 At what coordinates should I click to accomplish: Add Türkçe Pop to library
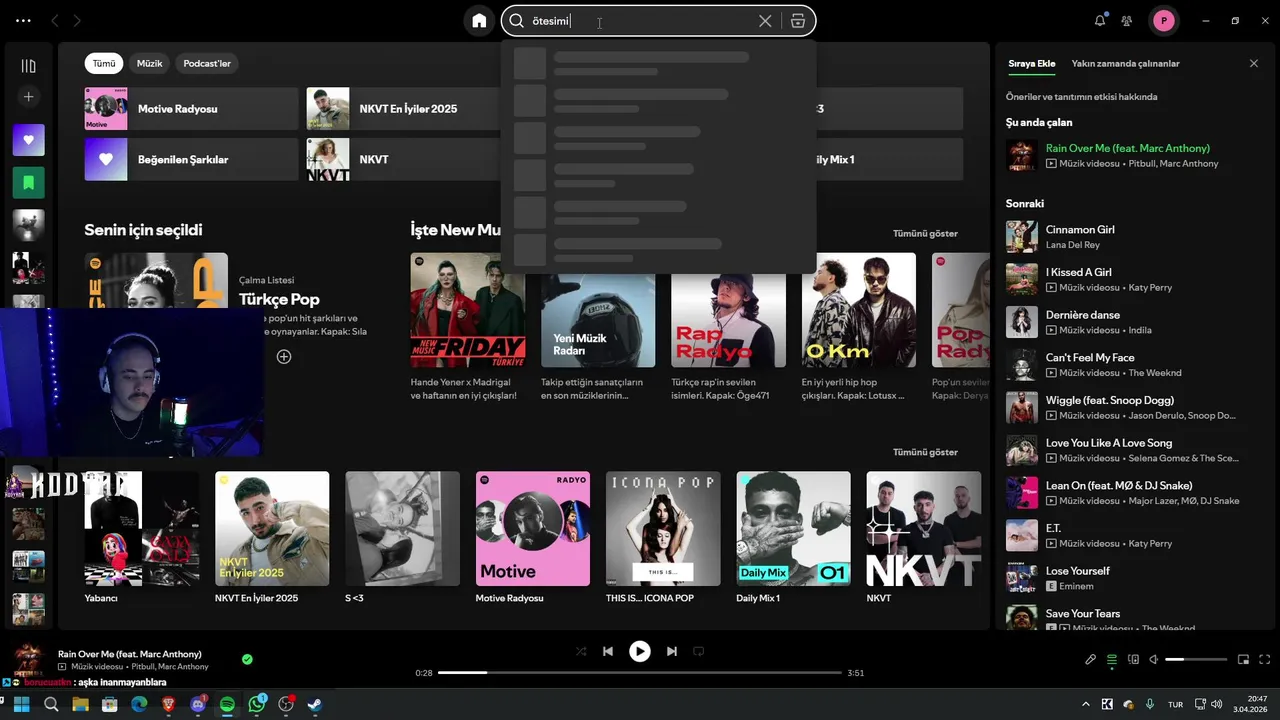tap(284, 356)
